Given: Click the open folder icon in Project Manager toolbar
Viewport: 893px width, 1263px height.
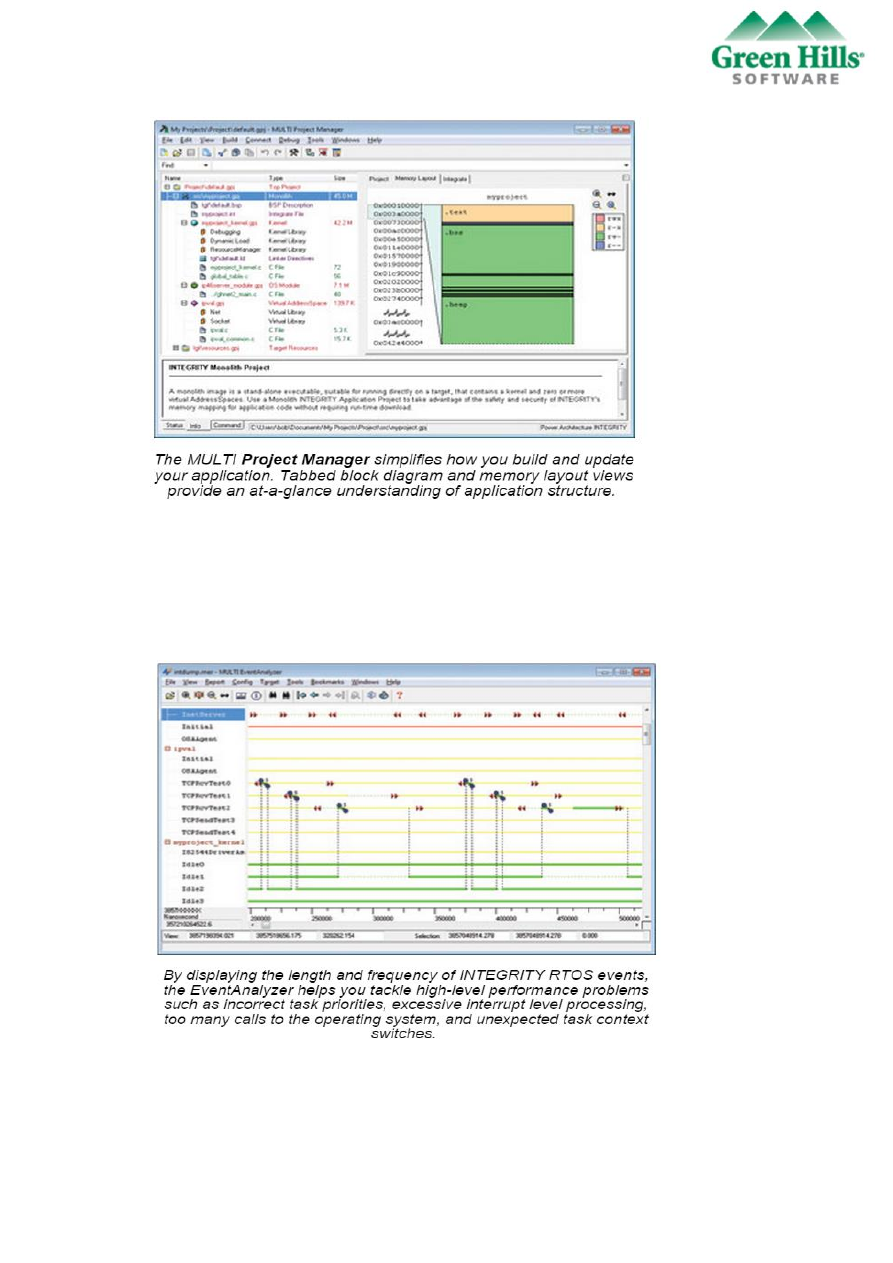Looking at the screenshot, I should point(177,153).
